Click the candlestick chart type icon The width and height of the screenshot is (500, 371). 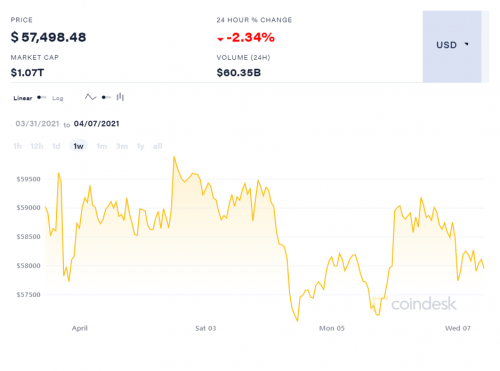tap(120, 97)
